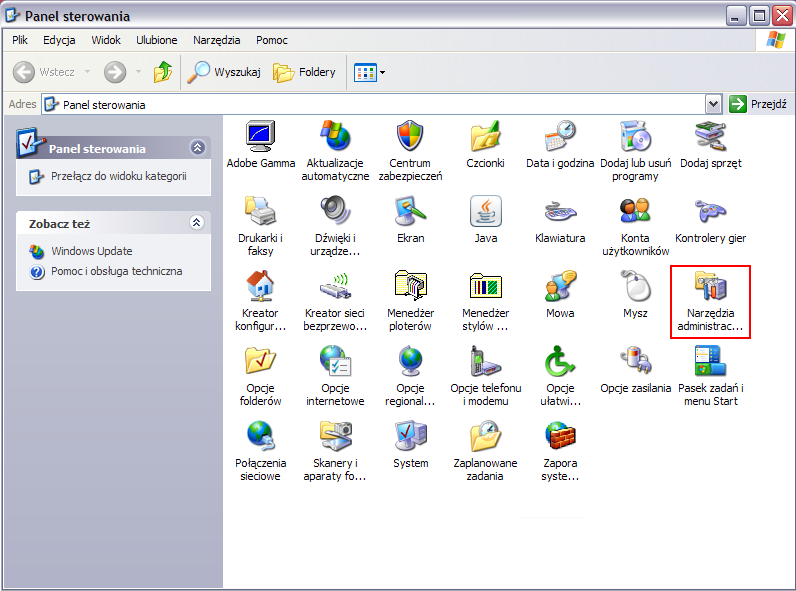This screenshot has width=796, height=591.
Task: Open Konta użytkowników icon
Action: click(635, 211)
